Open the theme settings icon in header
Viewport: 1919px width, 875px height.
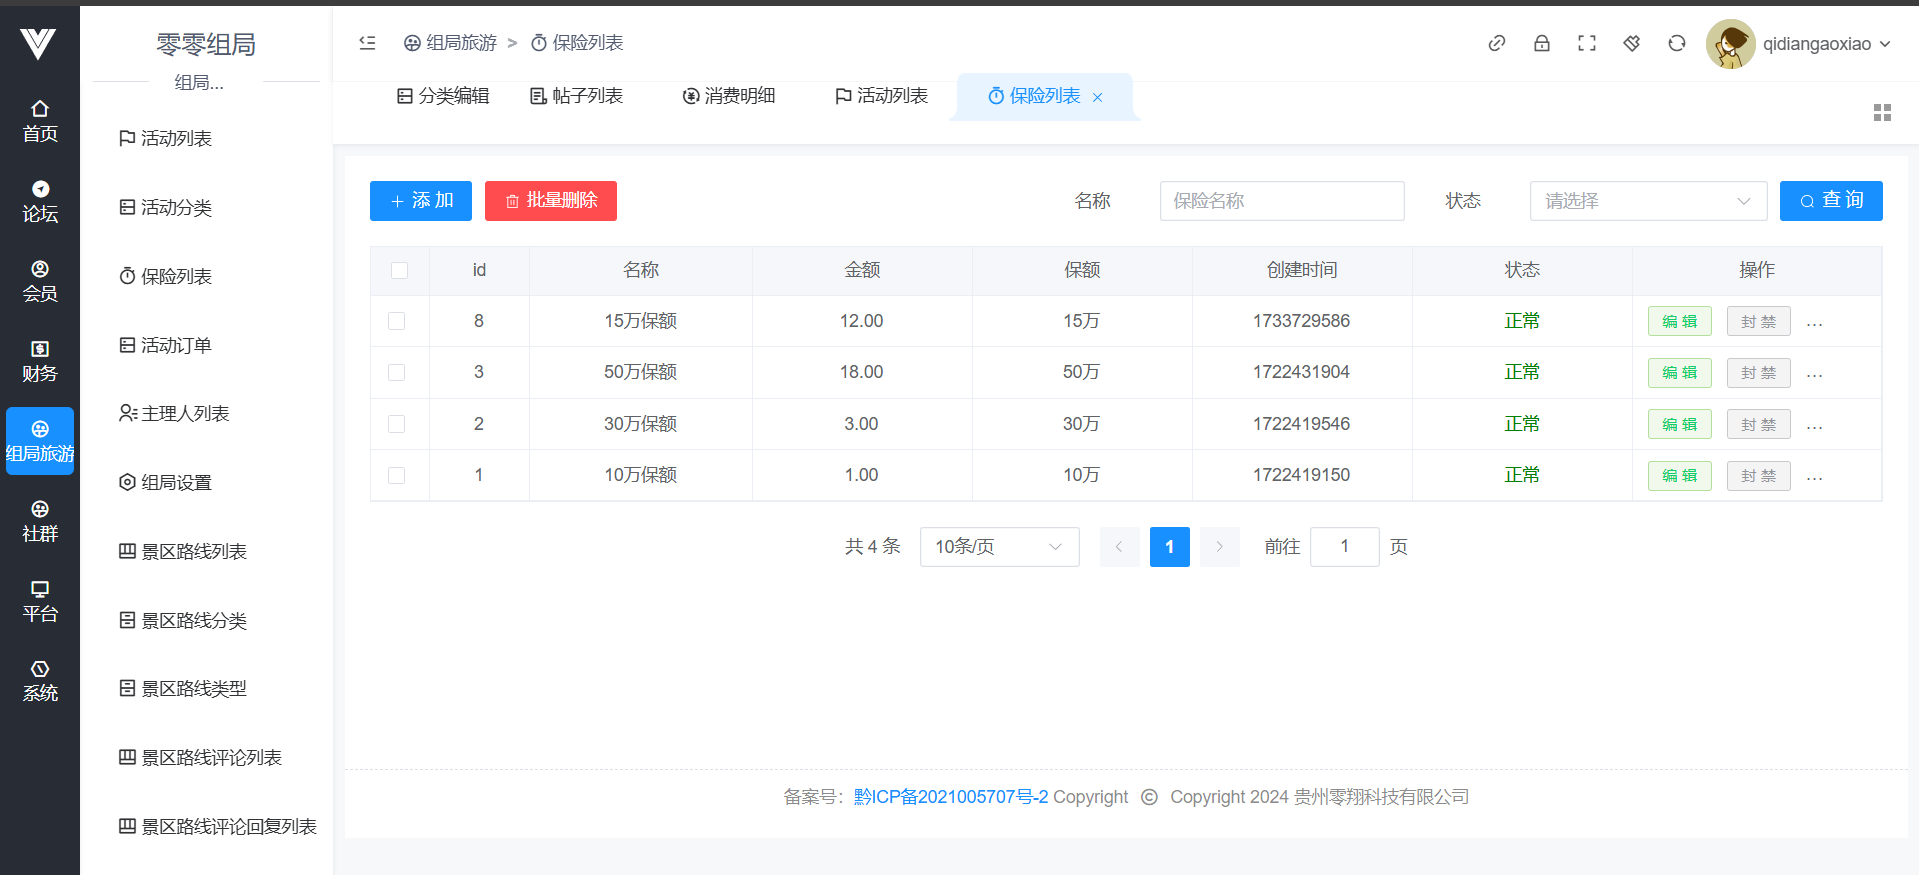[x=1631, y=43]
